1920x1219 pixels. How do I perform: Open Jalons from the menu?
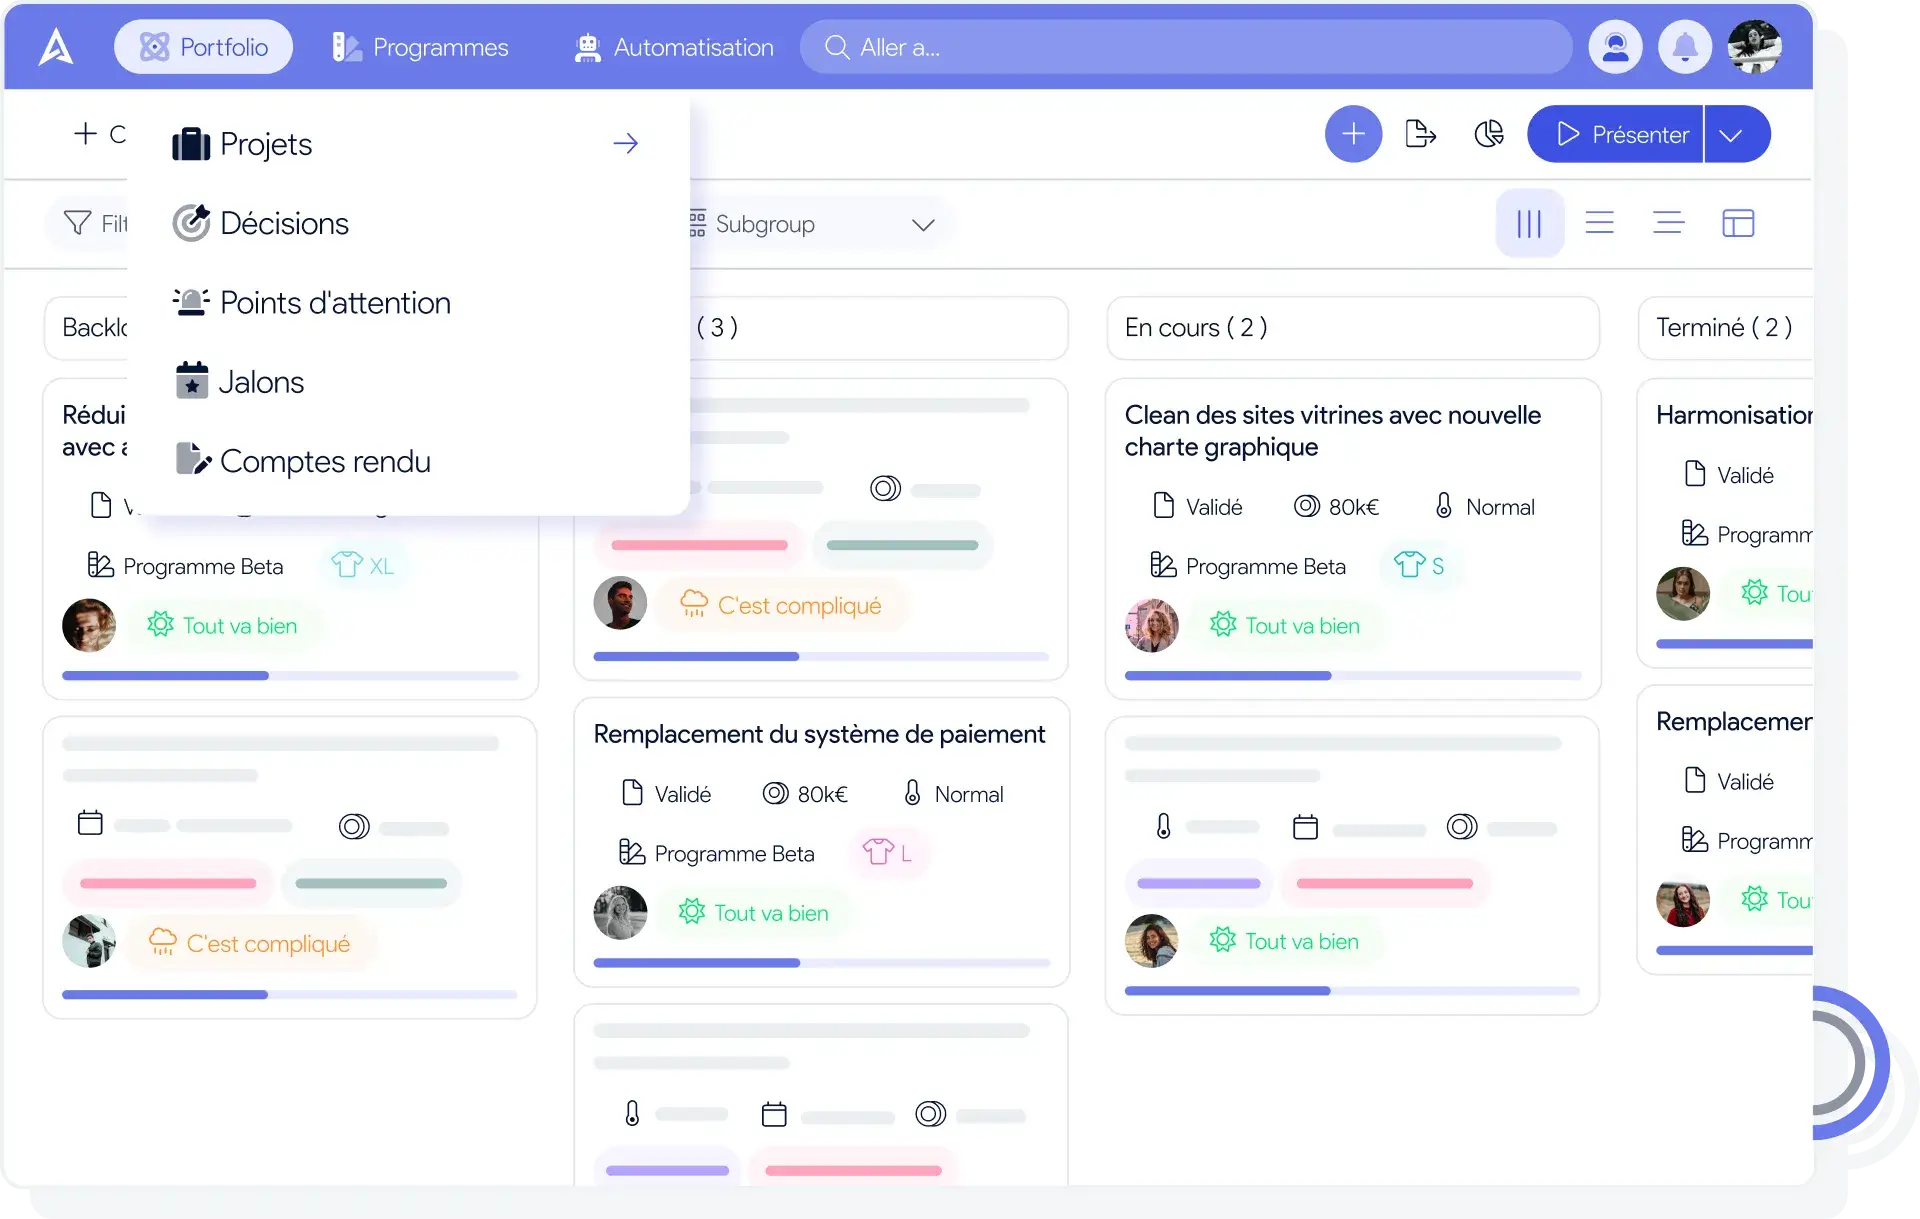point(239,381)
